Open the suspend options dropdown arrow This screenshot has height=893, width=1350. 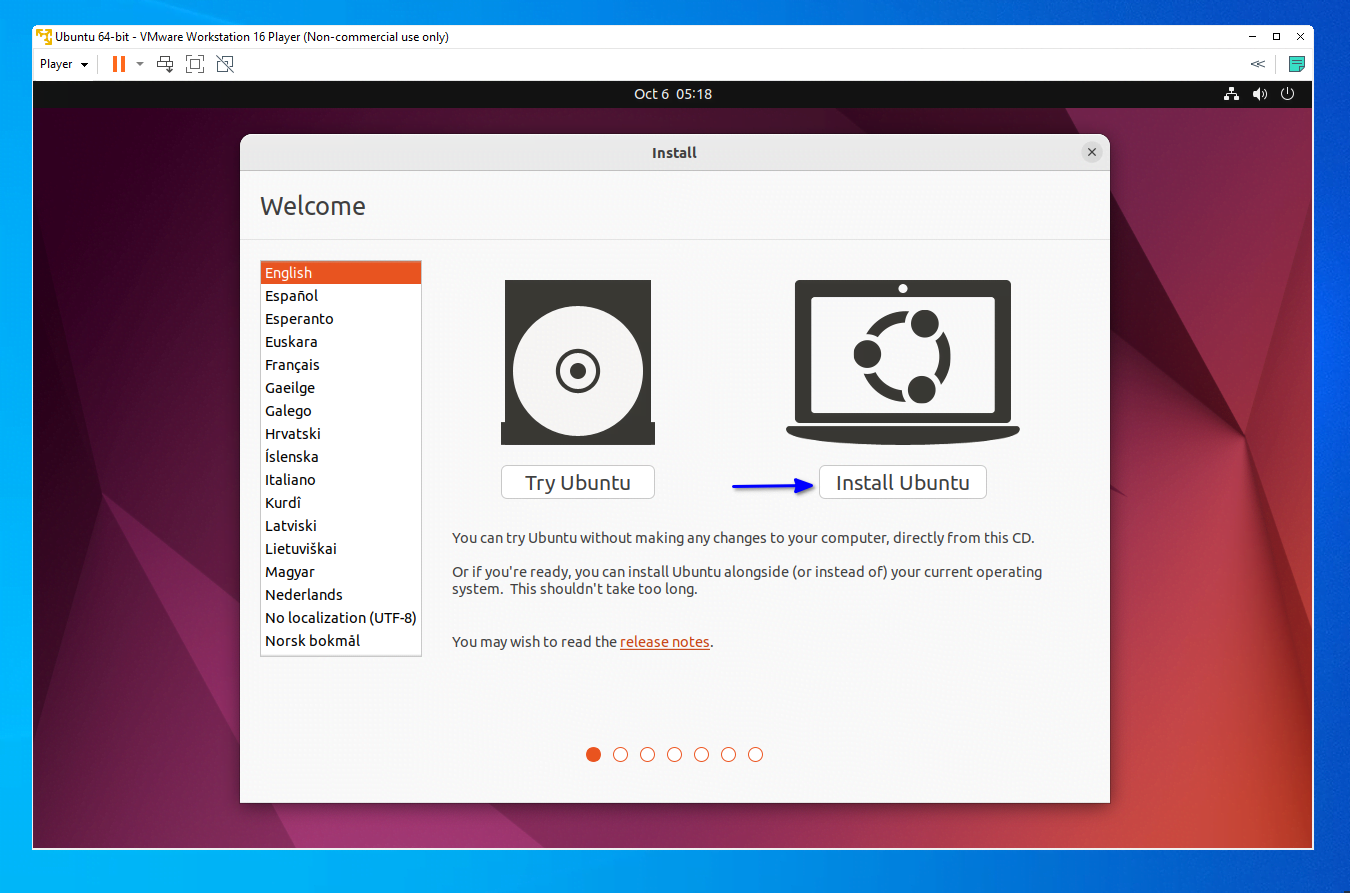click(x=139, y=63)
